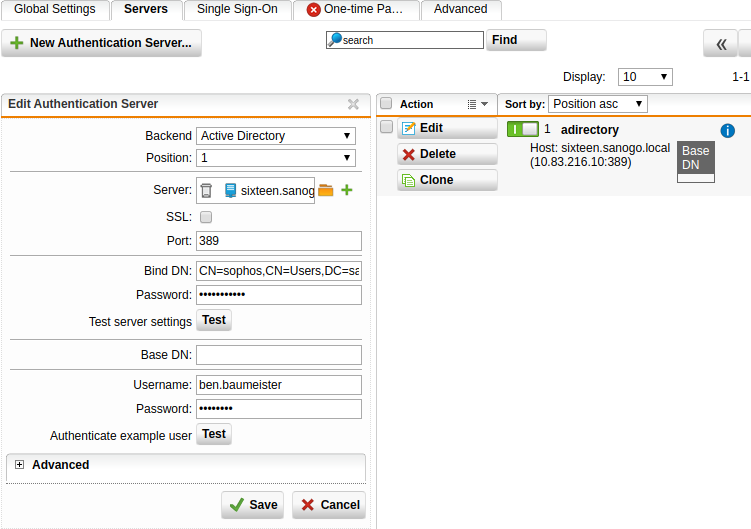Screen dimensions: 751x529
Task: Open the Action list menu icon
Action: click(478, 104)
